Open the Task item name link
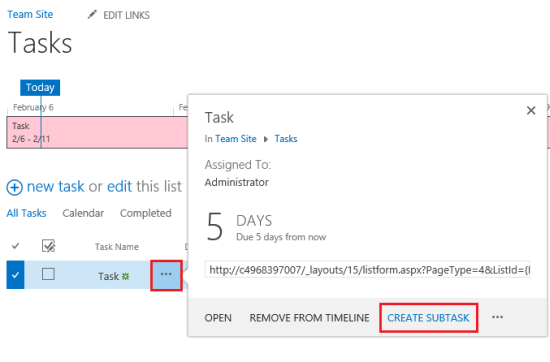 109,276
